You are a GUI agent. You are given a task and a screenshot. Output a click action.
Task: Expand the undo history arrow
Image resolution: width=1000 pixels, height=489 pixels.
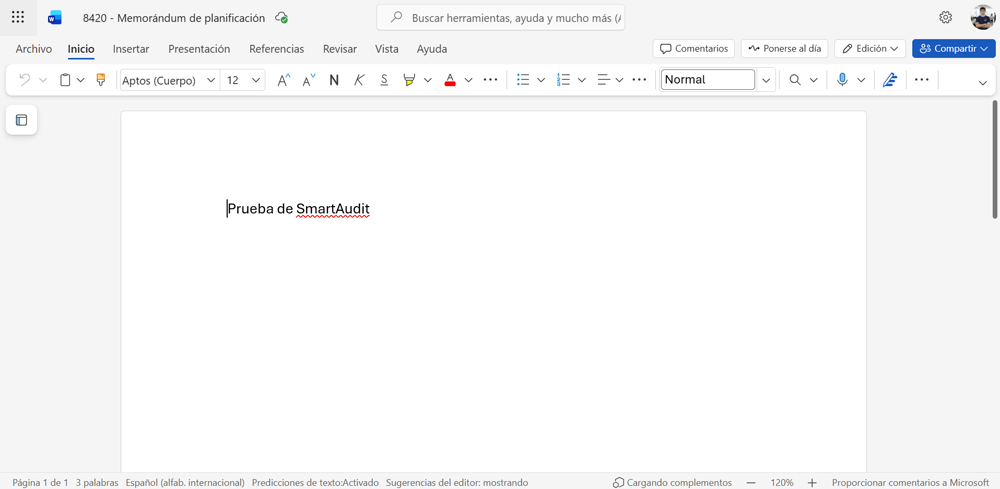tap(43, 80)
